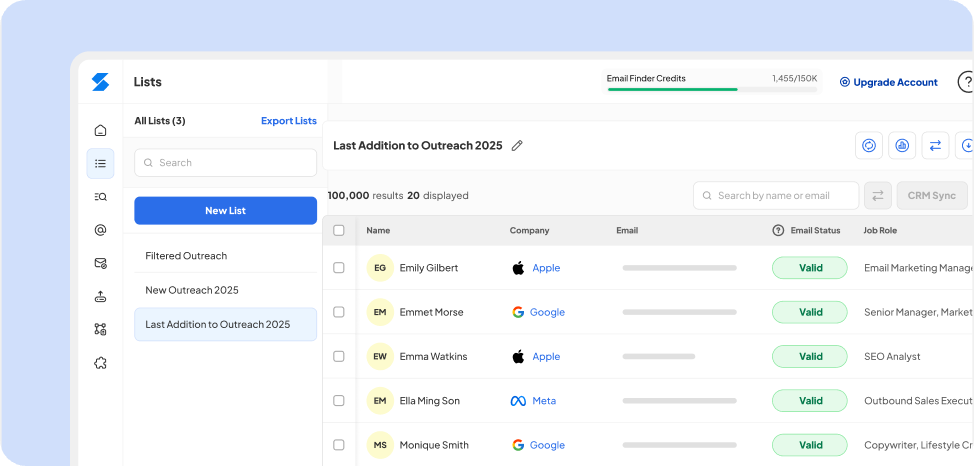The width and height of the screenshot is (974, 466).
Task: Check the box for Emily Gilbert
Action: (339, 268)
